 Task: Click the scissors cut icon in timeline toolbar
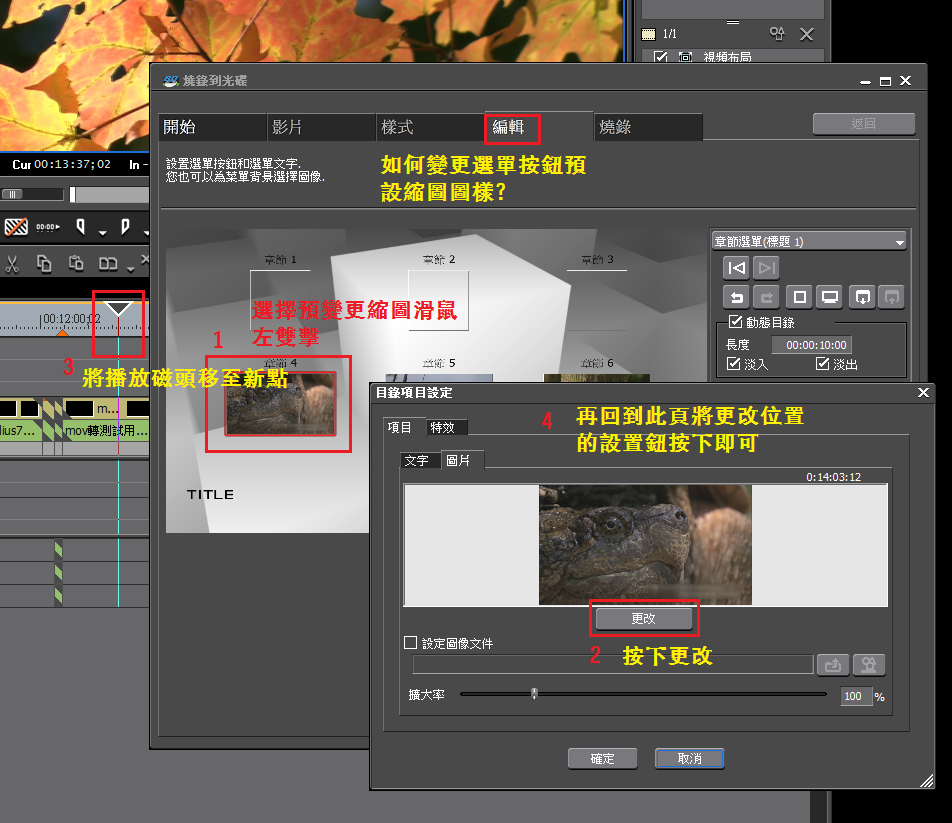pos(14,264)
